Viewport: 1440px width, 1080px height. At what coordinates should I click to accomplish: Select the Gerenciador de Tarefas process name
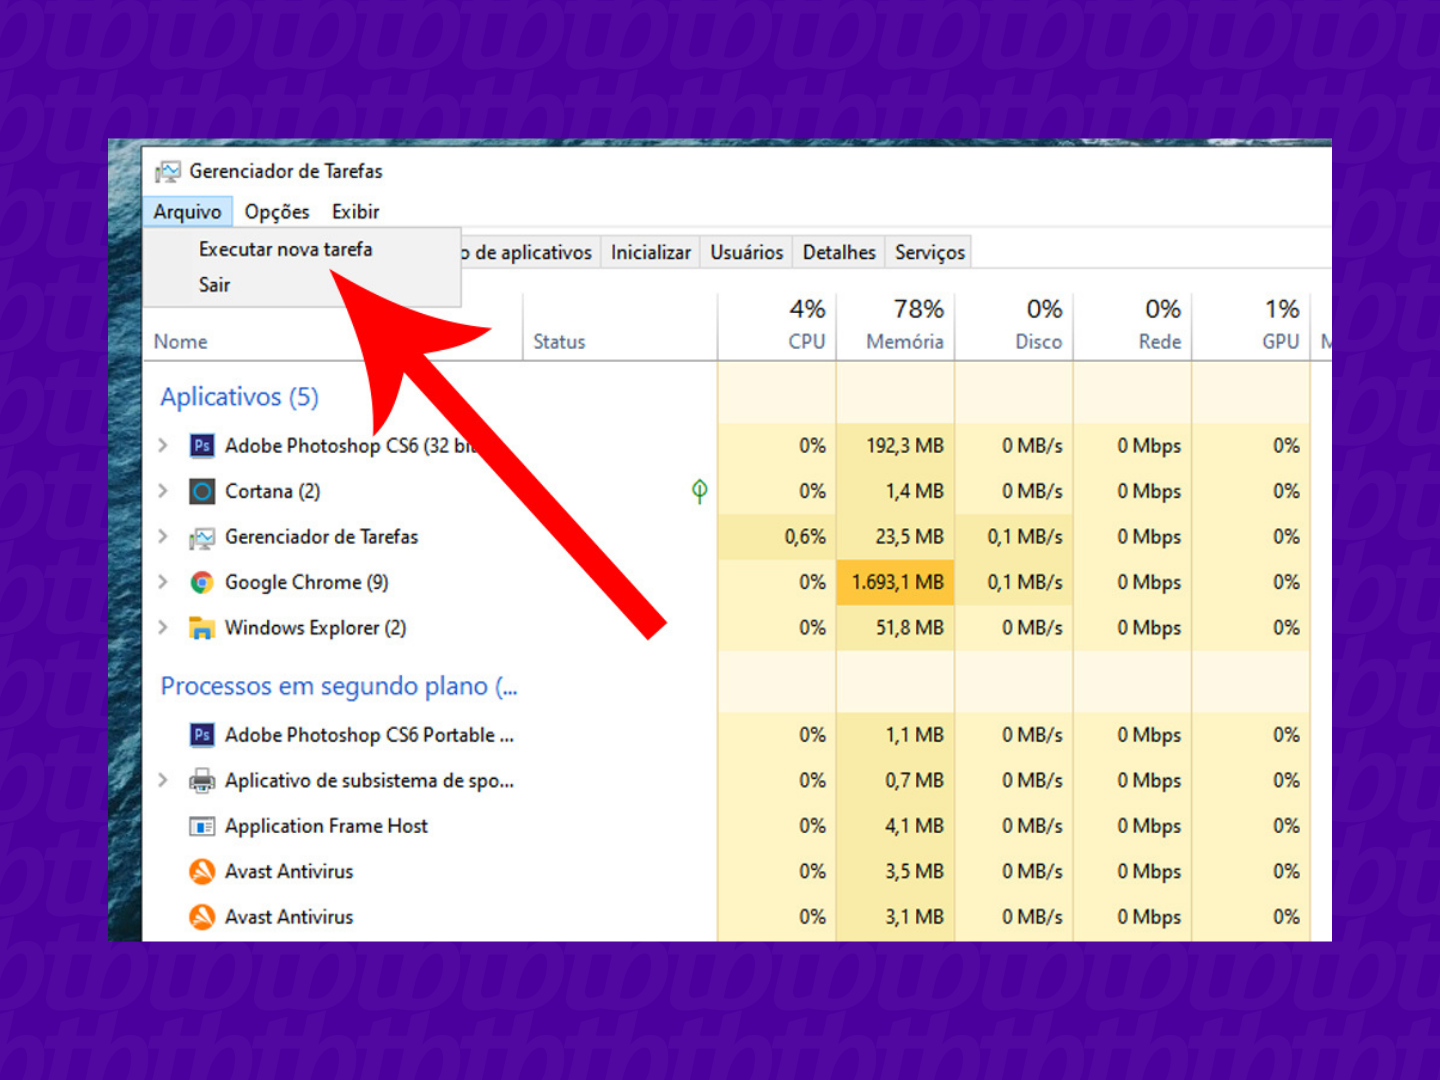[x=322, y=537]
